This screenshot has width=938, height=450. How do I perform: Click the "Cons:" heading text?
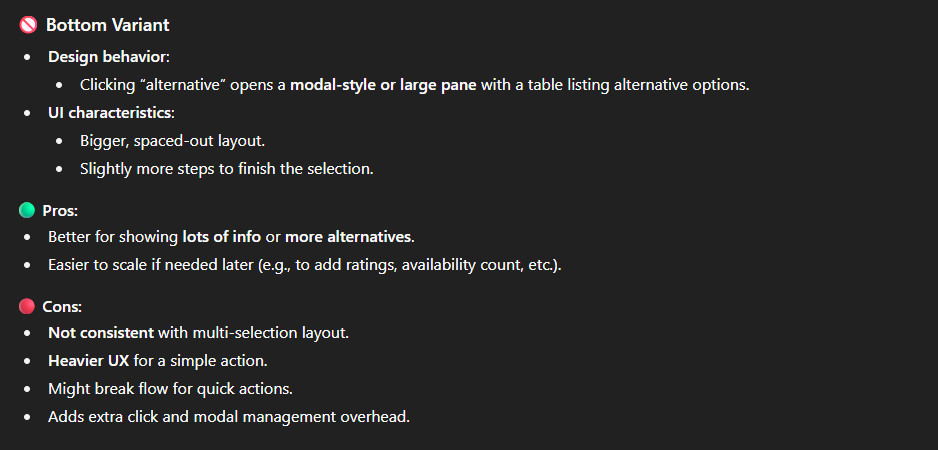pyautogui.click(x=62, y=306)
